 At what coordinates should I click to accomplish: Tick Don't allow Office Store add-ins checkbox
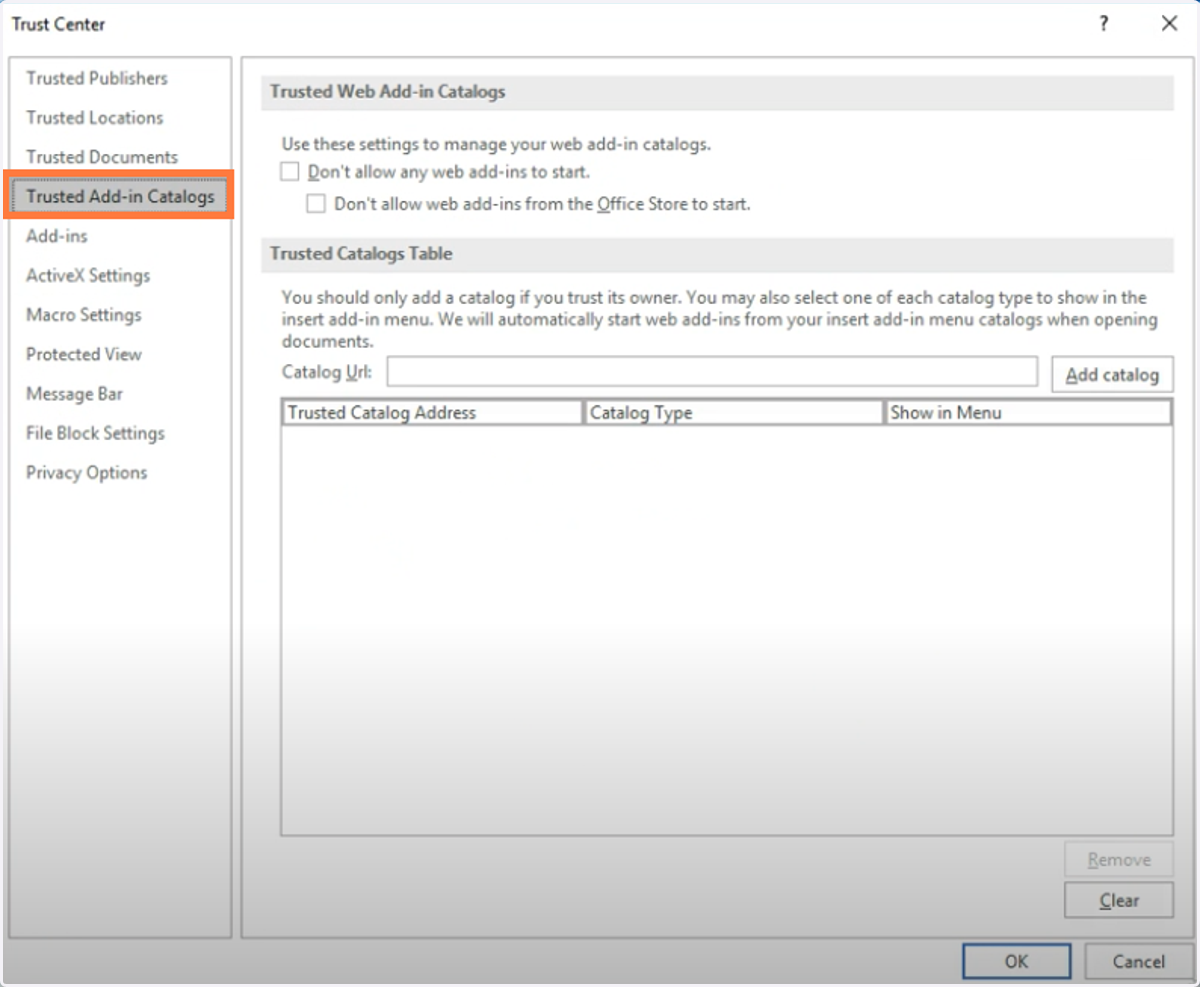[x=316, y=204]
